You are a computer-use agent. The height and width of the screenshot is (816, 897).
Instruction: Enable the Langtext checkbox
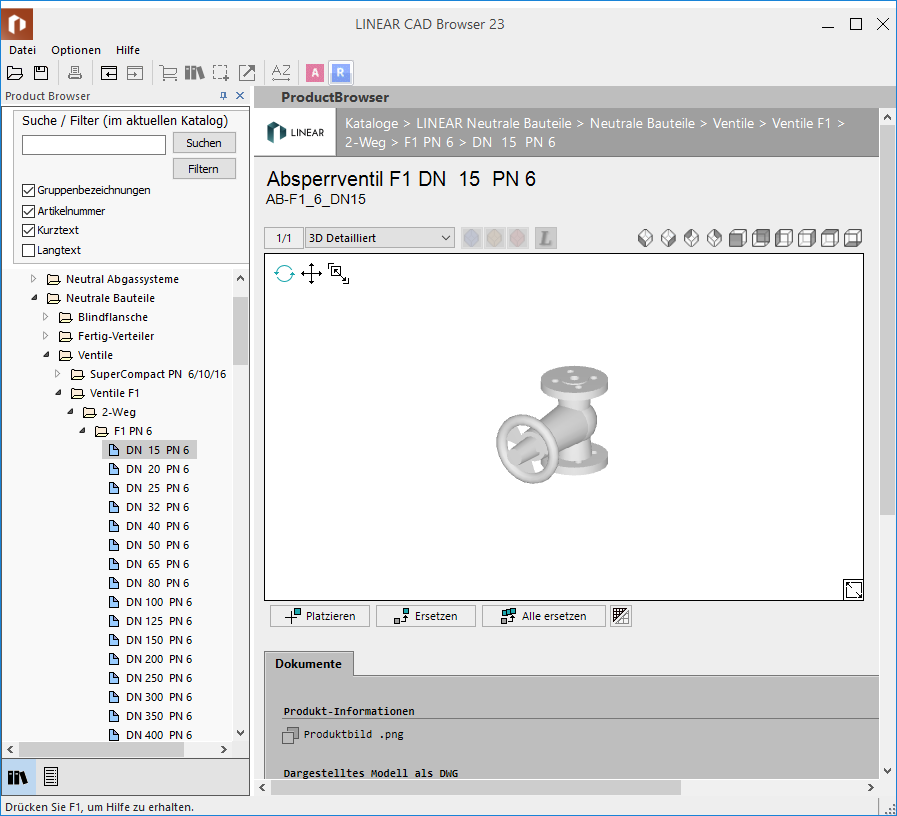(x=28, y=250)
